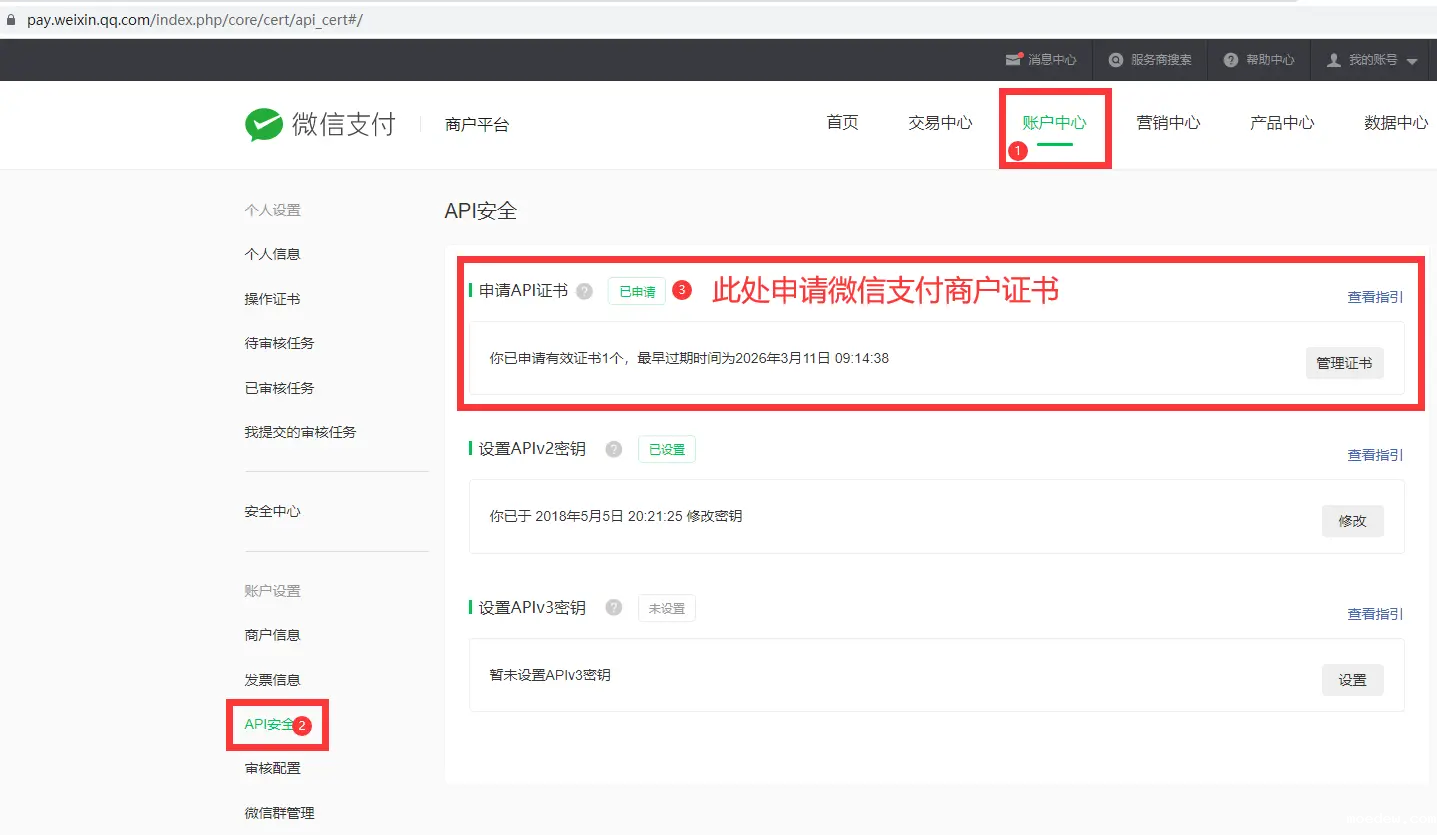Open 商户信息 in the sidebar

(272, 635)
